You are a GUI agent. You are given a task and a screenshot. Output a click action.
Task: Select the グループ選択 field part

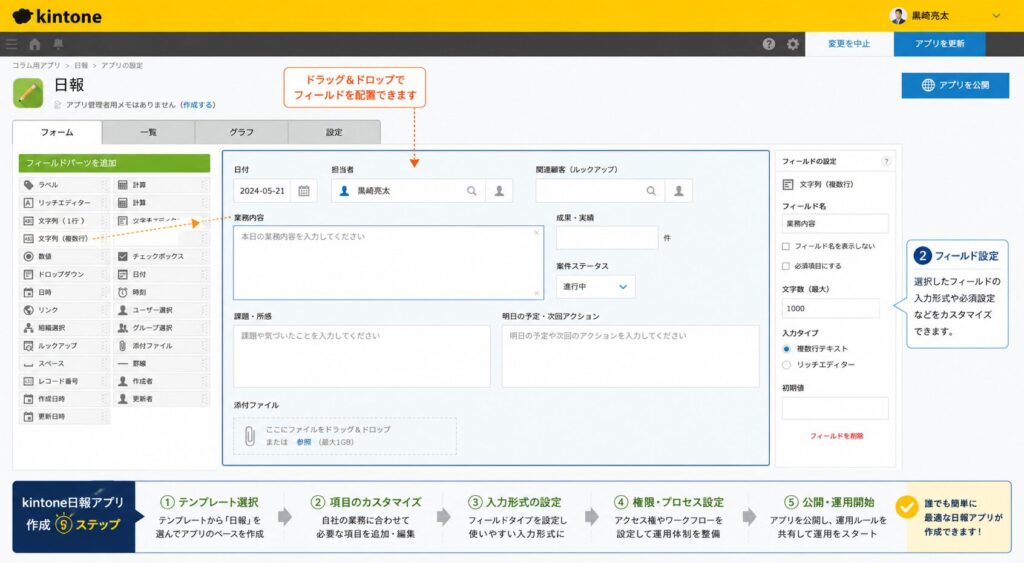pyautogui.click(x=161, y=328)
